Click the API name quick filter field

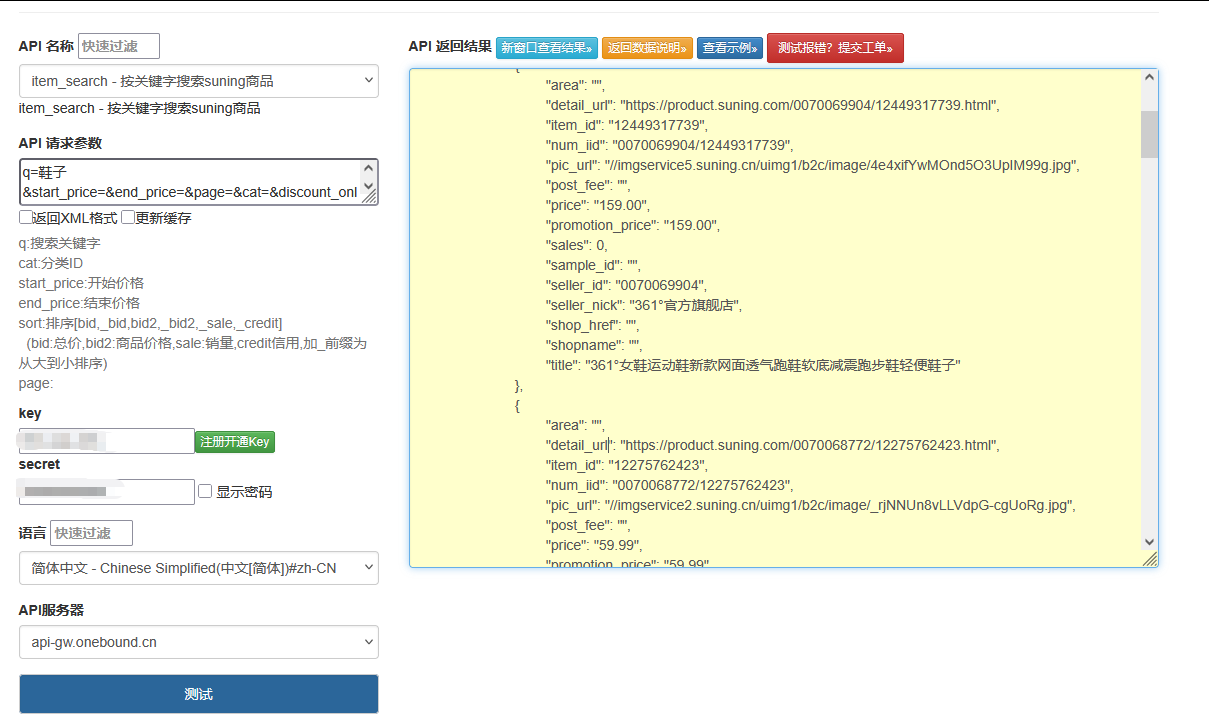119,46
